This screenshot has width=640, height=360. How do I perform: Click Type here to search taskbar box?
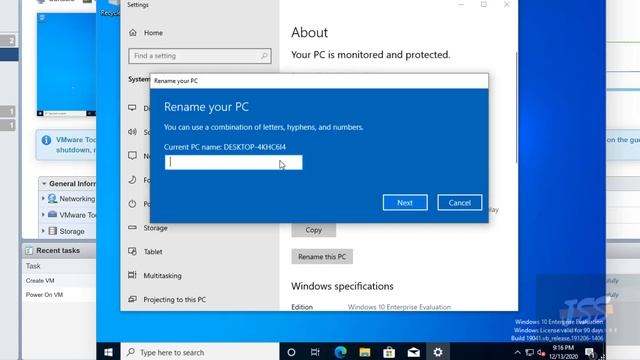pos(200,352)
